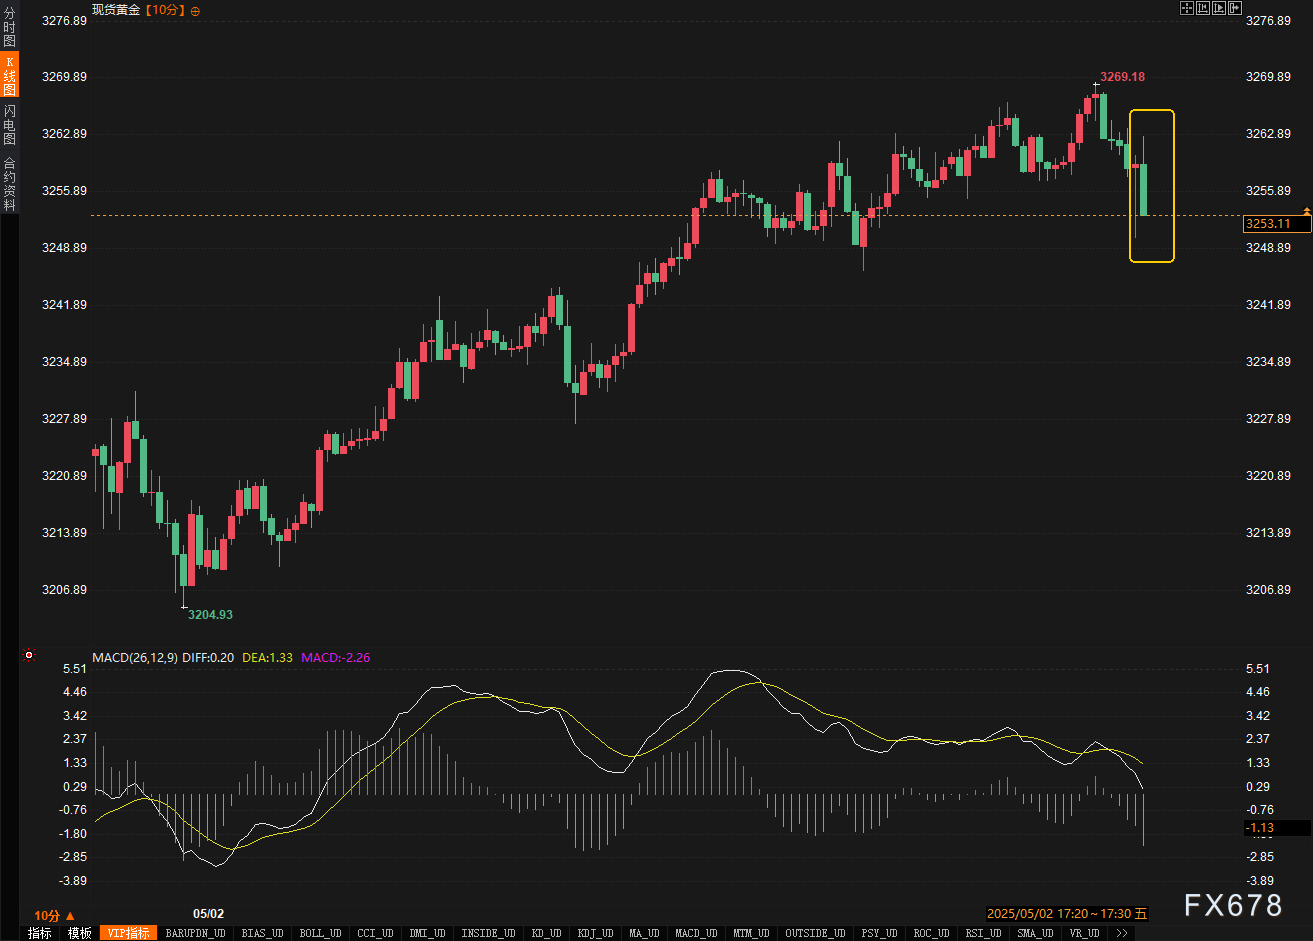This screenshot has height=941, width=1313.
Task: Select the 指标 tab at bottom
Action: click(40, 933)
